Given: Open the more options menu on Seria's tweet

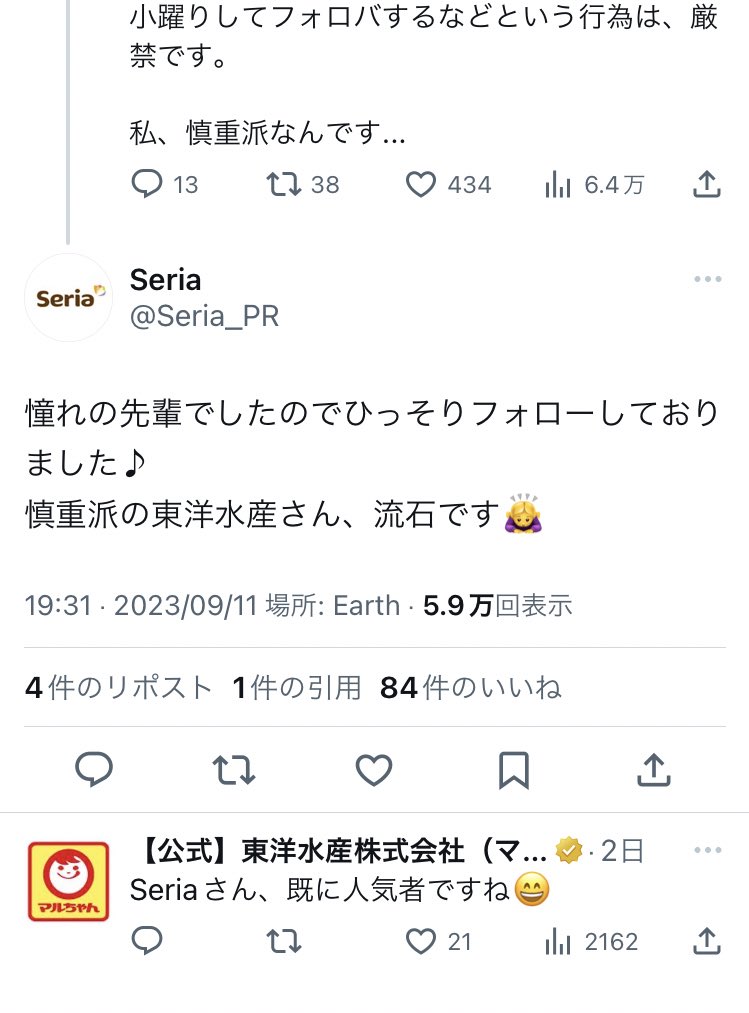Looking at the screenshot, I should (x=707, y=279).
